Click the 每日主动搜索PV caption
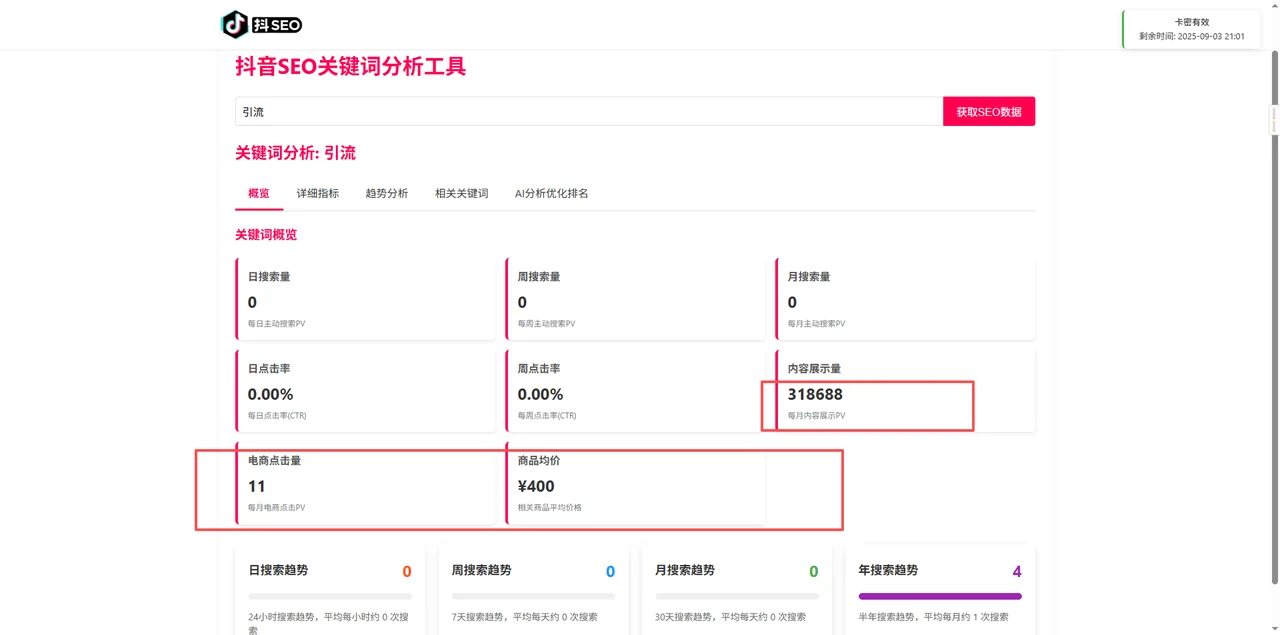The width and height of the screenshot is (1280, 635). 276,323
